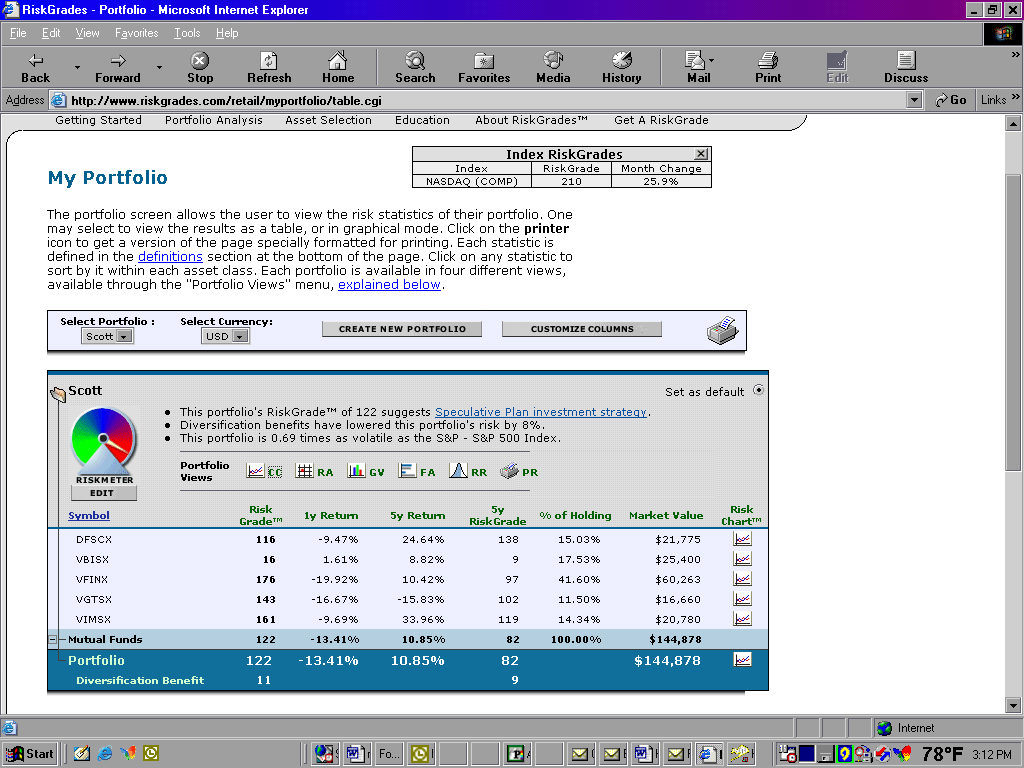The image size is (1024, 768).
Task: Open the Help menu
Action: pos(227,33)
